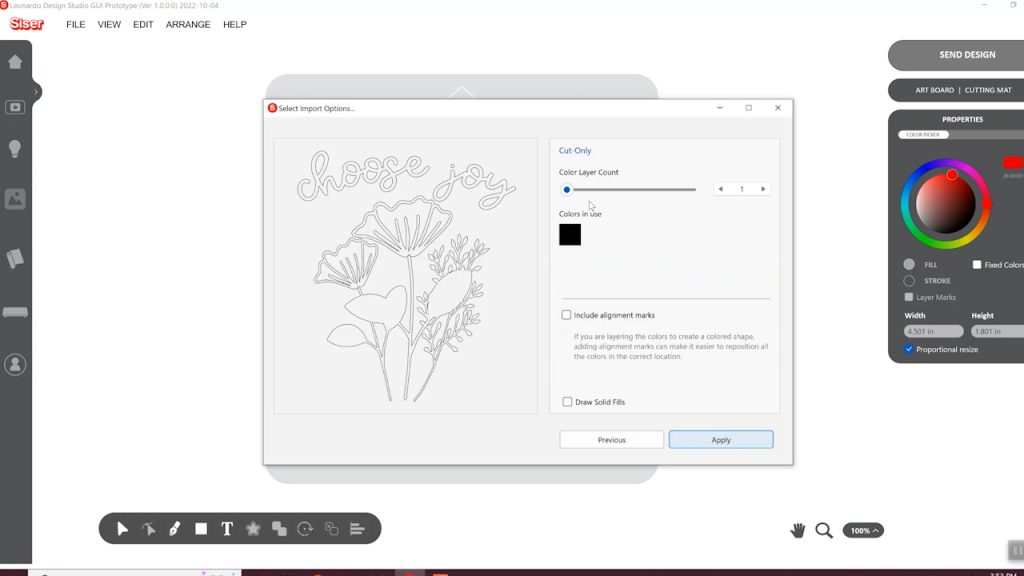Select the duplicate/replicate tool
The width and height of the screenshot is (1024, 576).
[x=331, y=529]
